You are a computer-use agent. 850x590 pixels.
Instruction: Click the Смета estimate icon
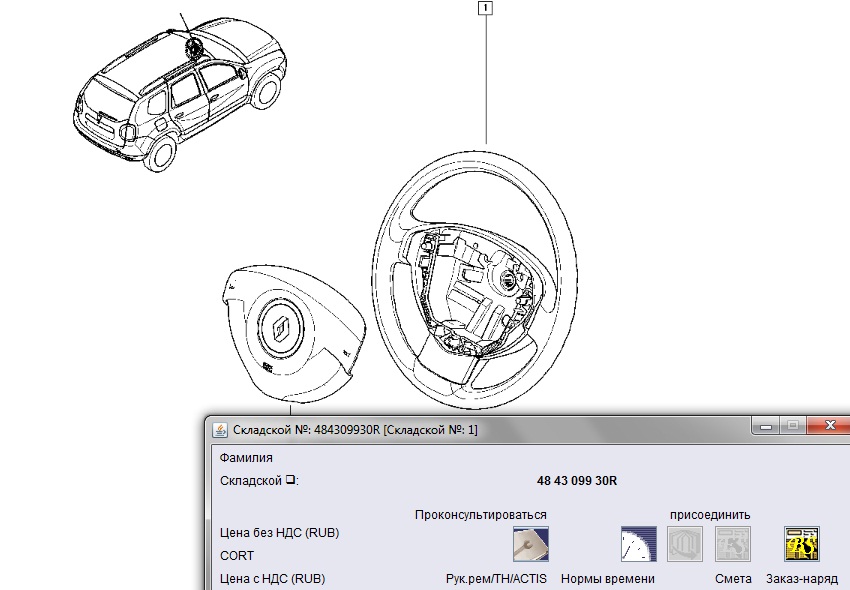(x=733, y=543)
